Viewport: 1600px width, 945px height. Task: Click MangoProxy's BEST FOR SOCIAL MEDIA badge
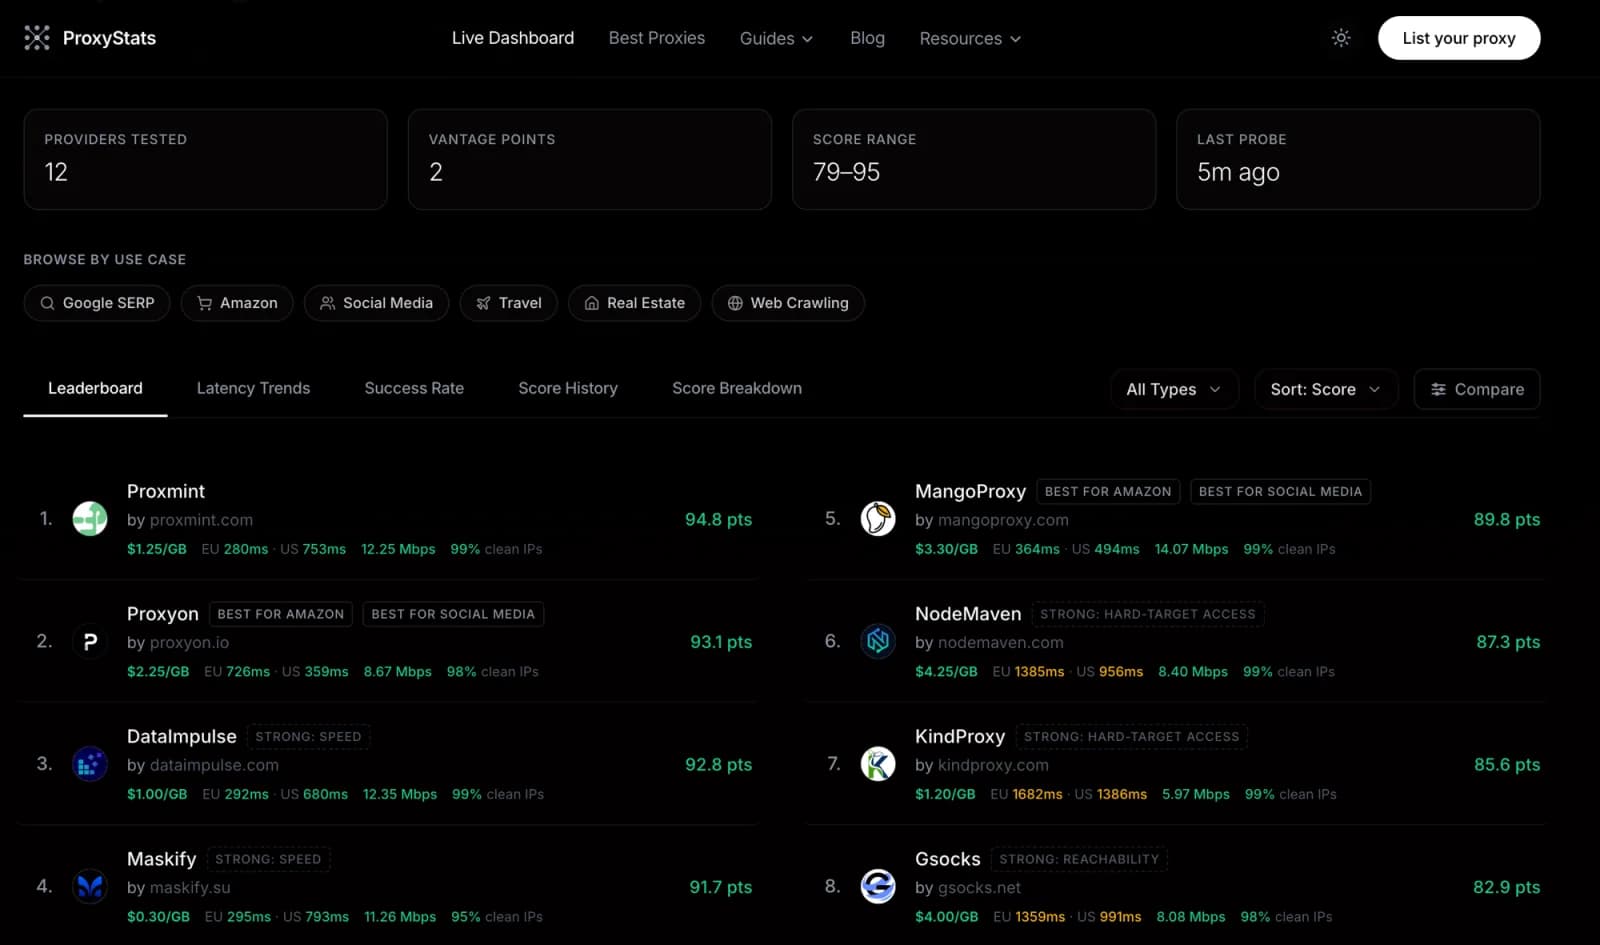1280,491
